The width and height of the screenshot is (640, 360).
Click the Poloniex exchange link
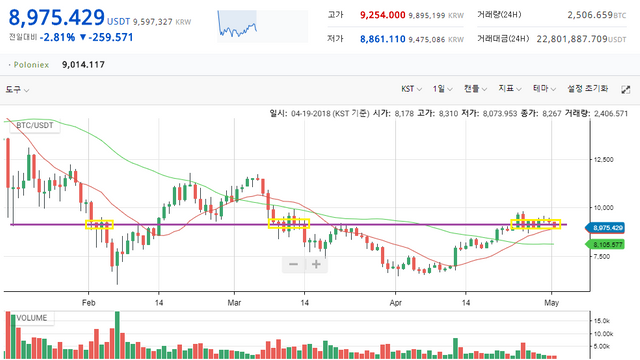coord(31,65)
